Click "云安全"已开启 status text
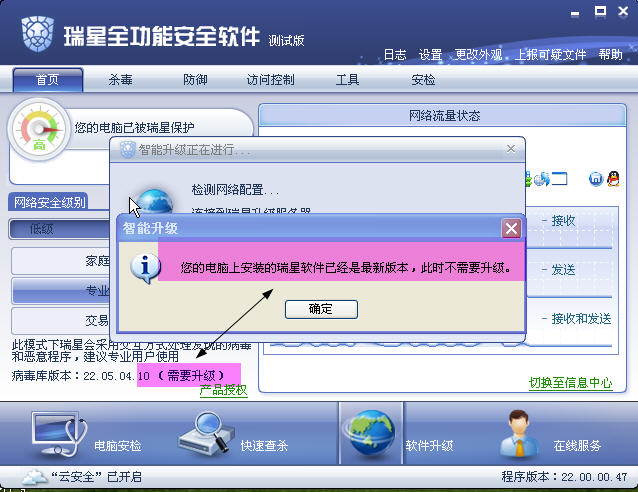This screenshot has width=638, height=492. click(x=96, y=477)
